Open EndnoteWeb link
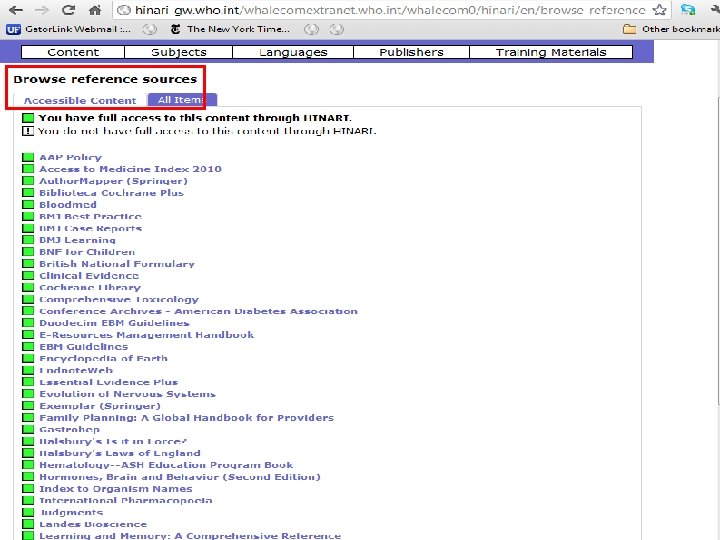The height and width of the screenshot is (540, 720). tap(76, 371)
